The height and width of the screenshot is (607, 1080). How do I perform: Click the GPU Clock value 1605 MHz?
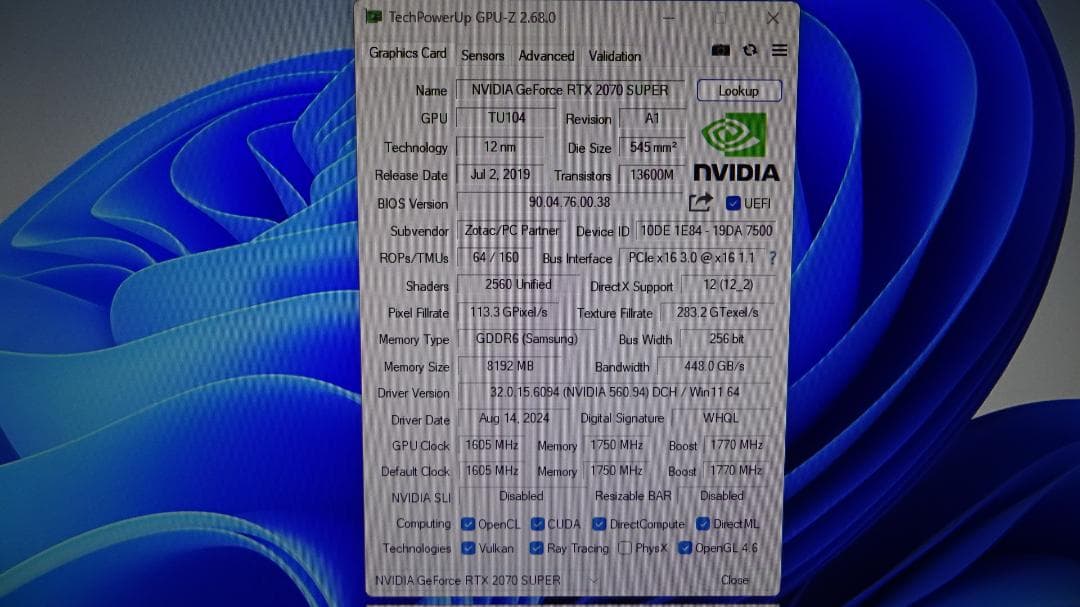click(491, 445)
